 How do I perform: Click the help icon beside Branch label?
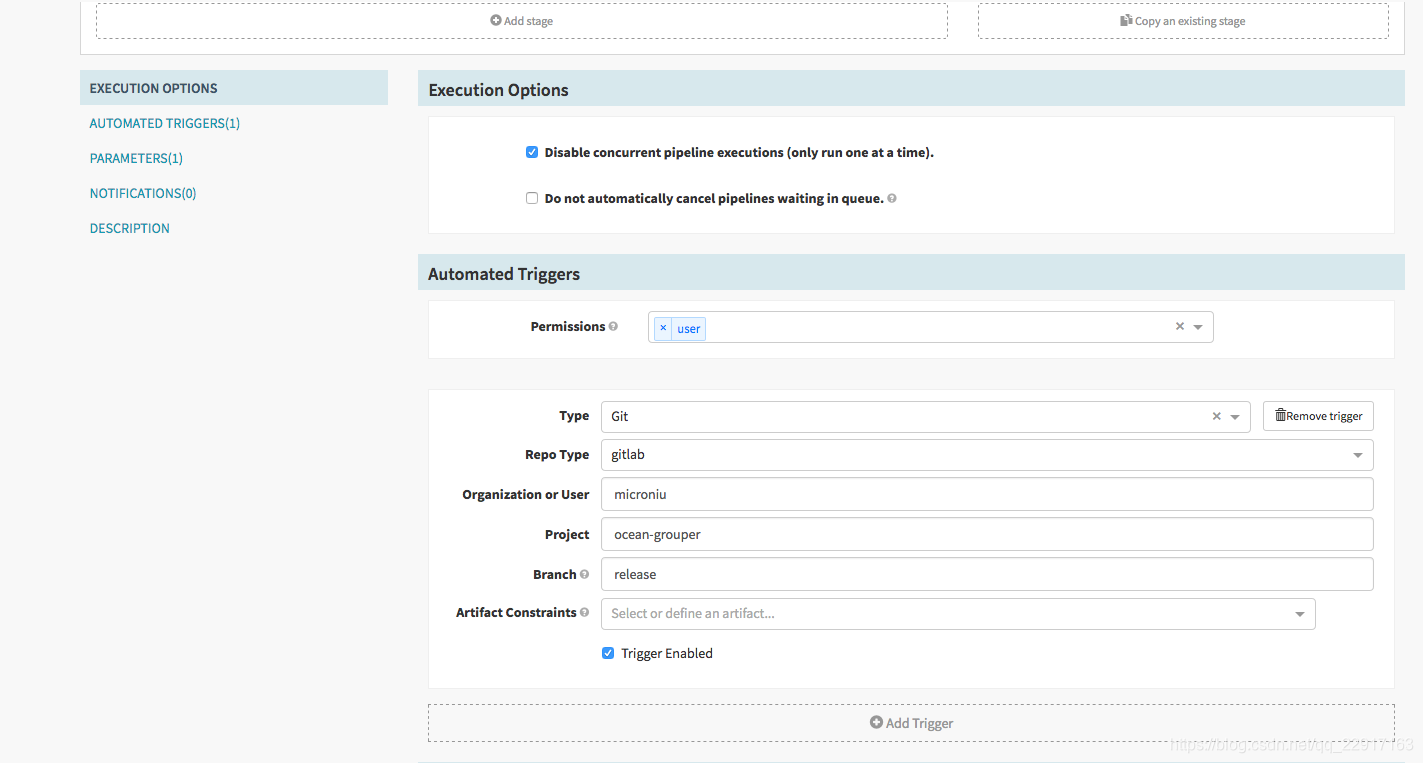click(x=584, y=575)
